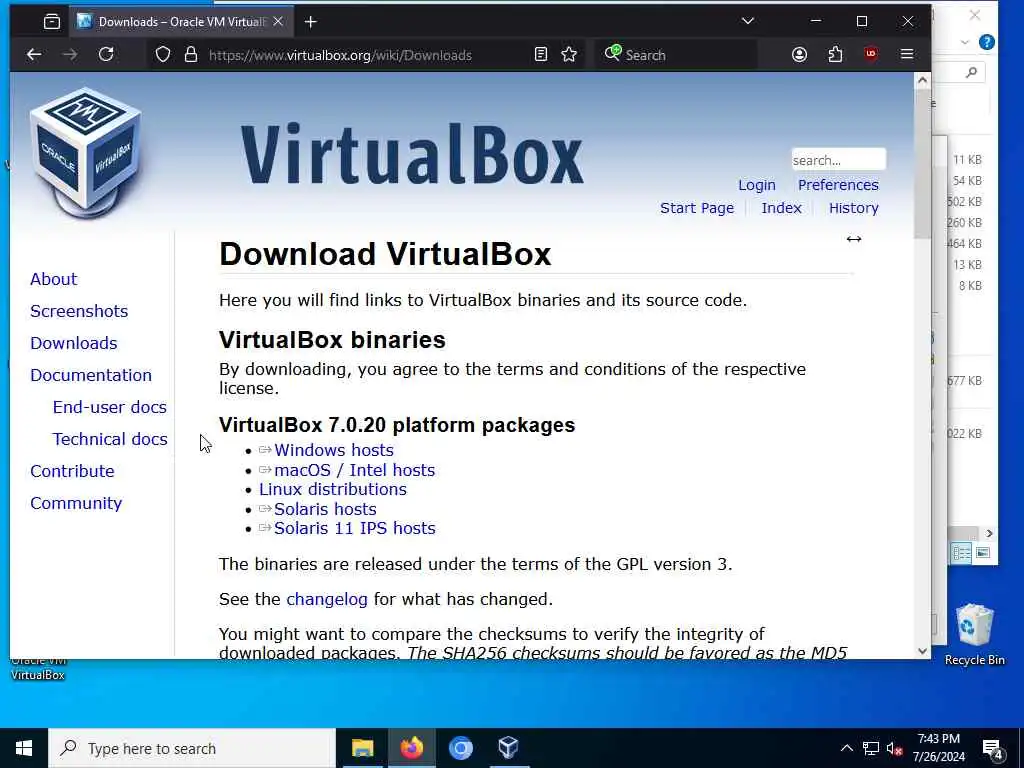Open network status tray icon
The width and height of the screenshot is (1024, 768).
click(871, 748)
